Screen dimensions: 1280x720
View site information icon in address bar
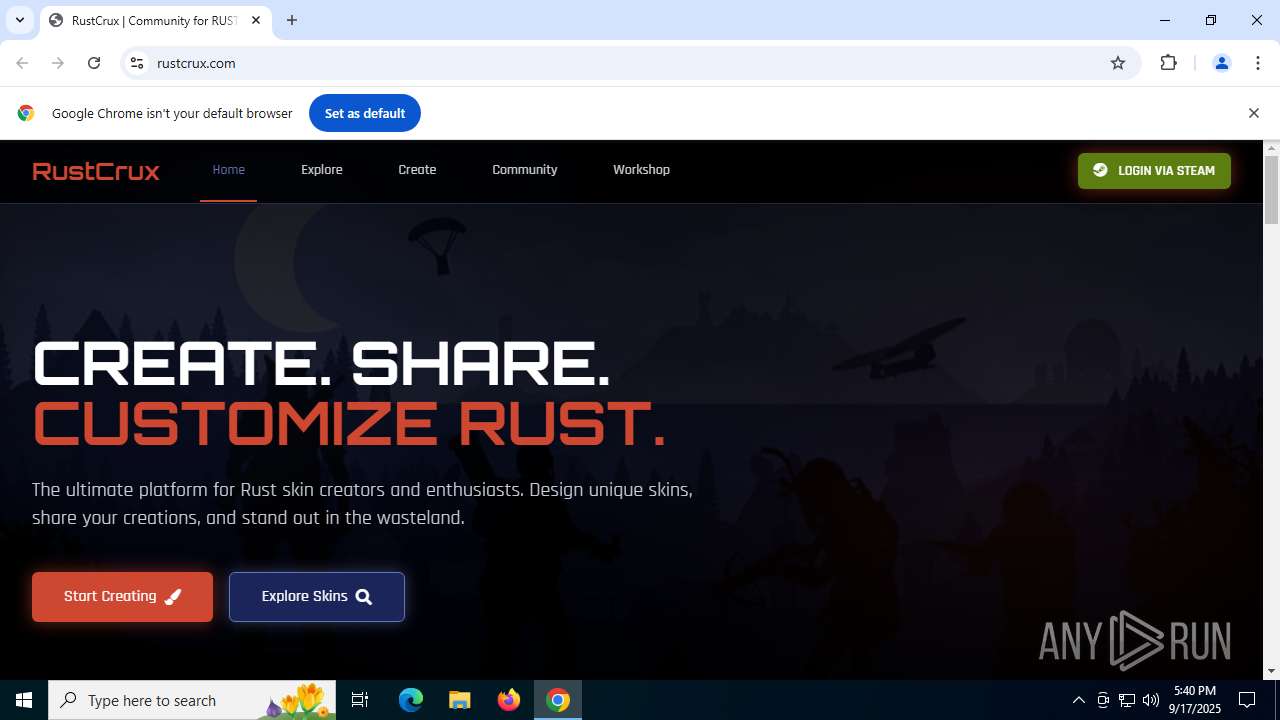137,63
